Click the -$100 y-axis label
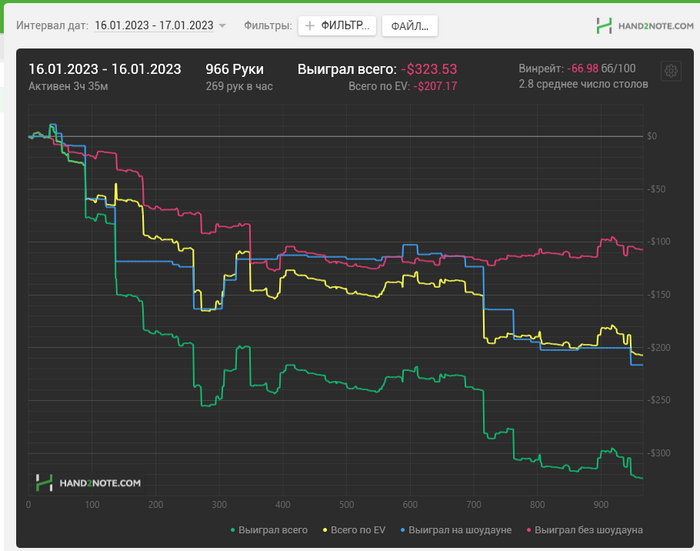Image resolution: width=700 pixels, height=551 pixels. coord(659,242)
